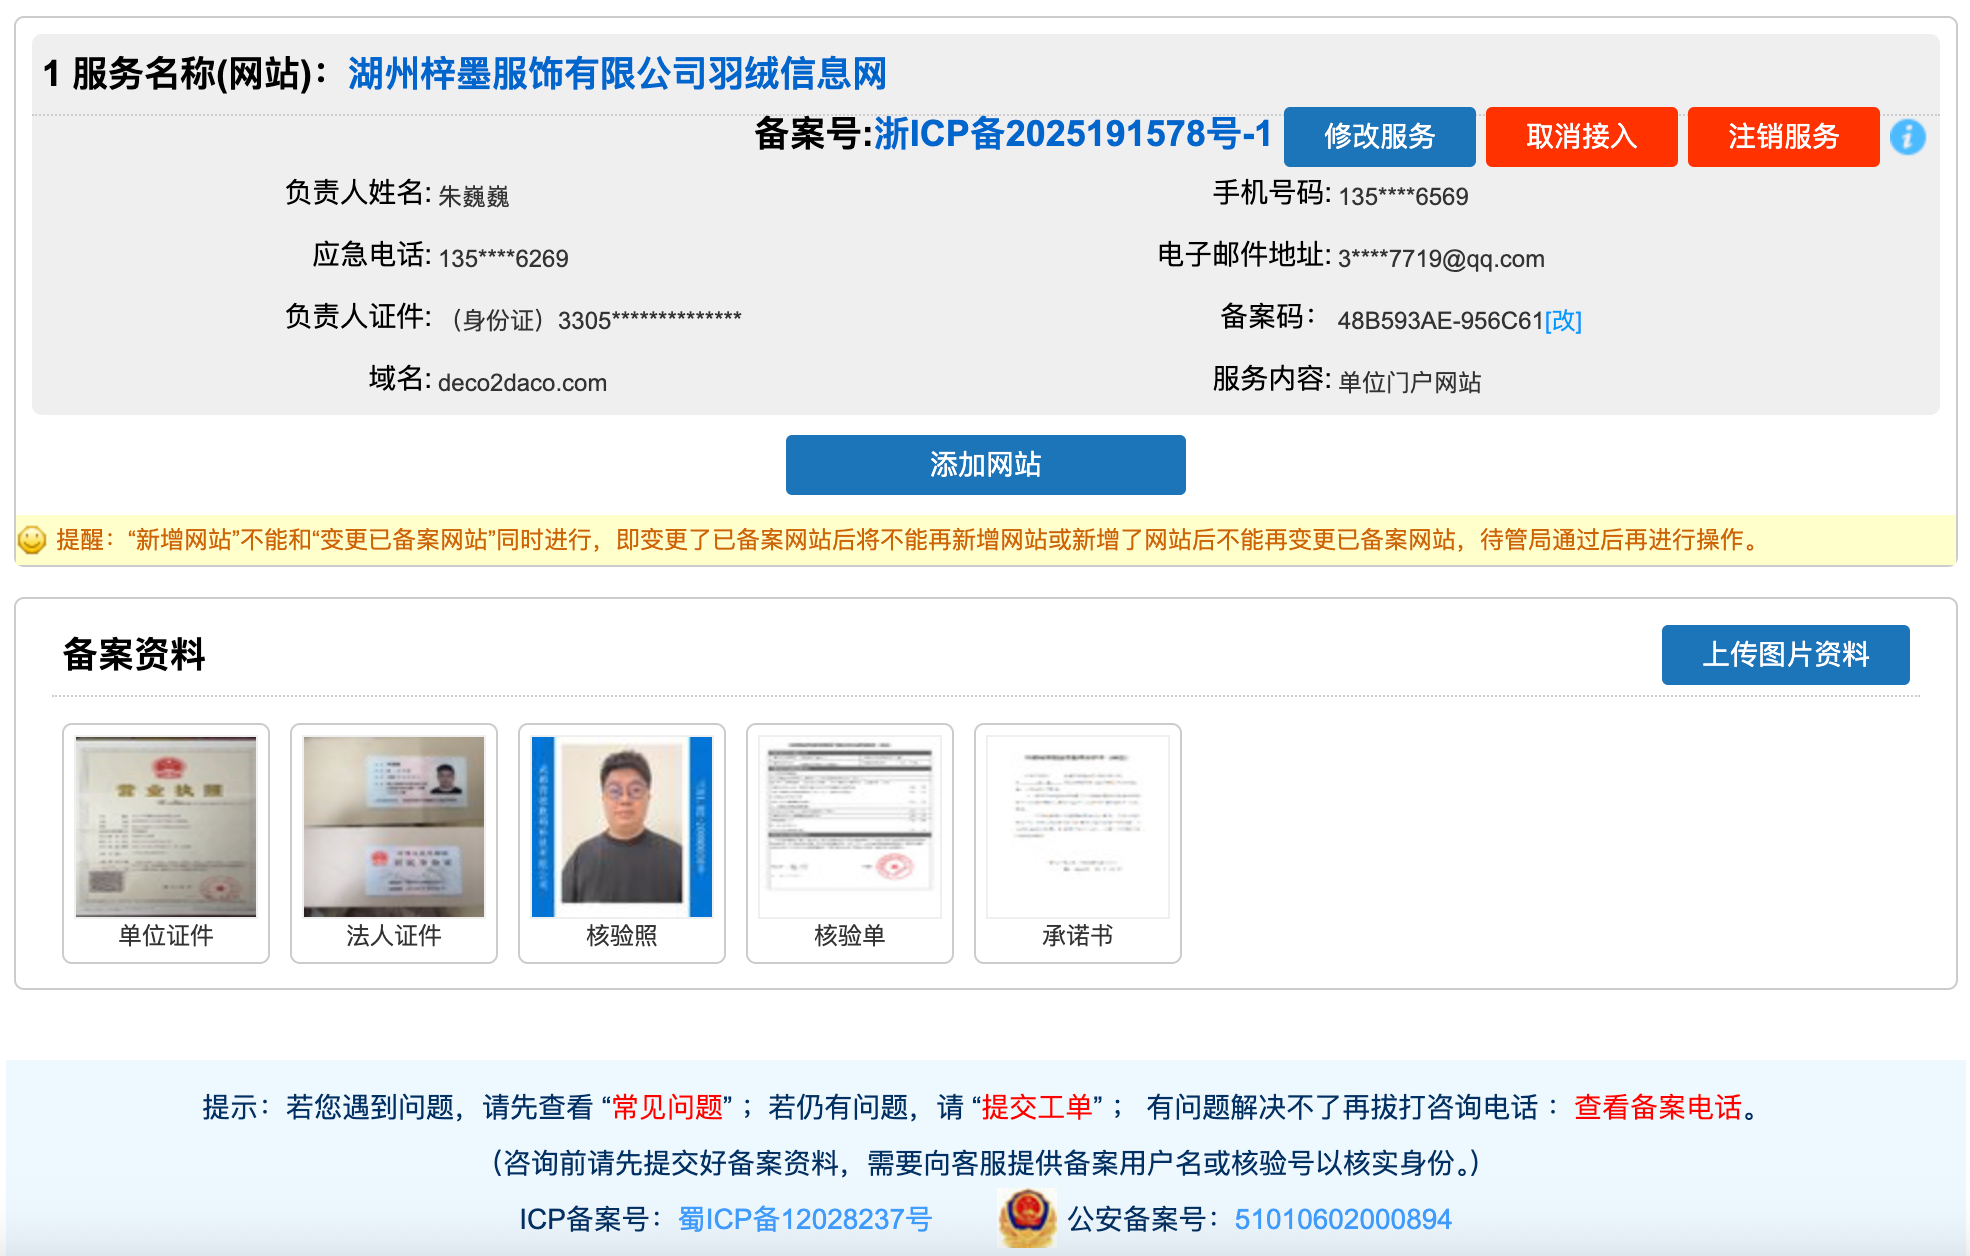Click the 添加网站 button
1970x1256 pixels.
(x=985, y=465)
